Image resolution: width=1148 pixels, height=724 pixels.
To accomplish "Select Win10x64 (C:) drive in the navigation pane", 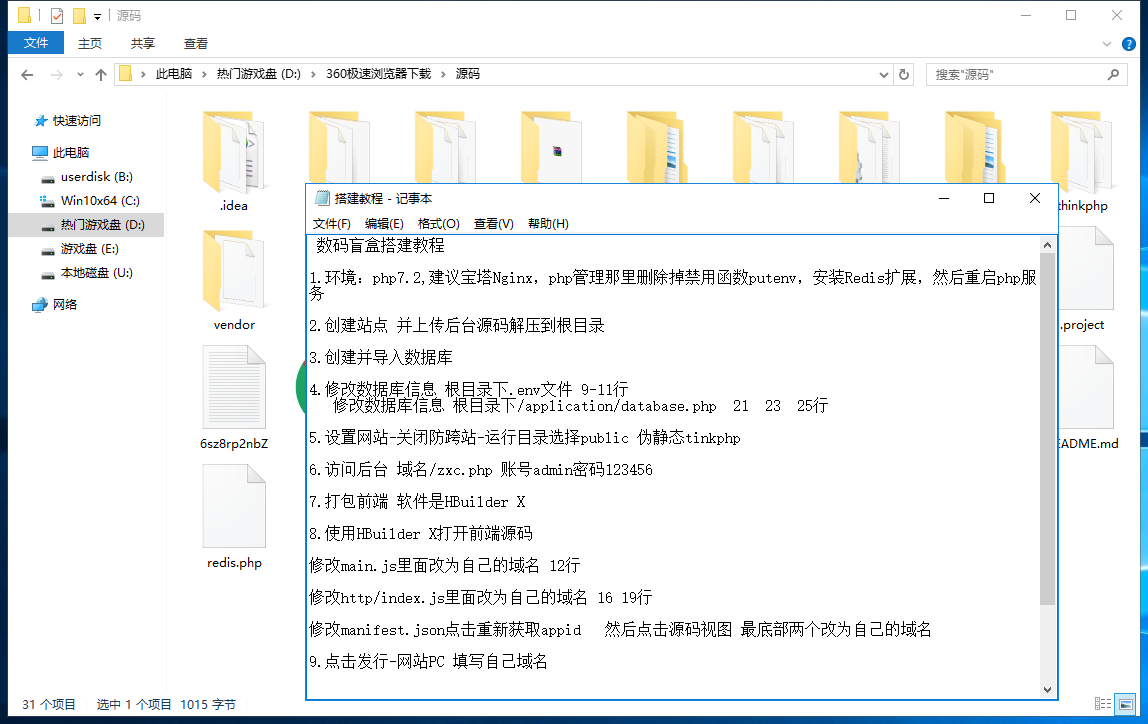I will tap(99, 201).
